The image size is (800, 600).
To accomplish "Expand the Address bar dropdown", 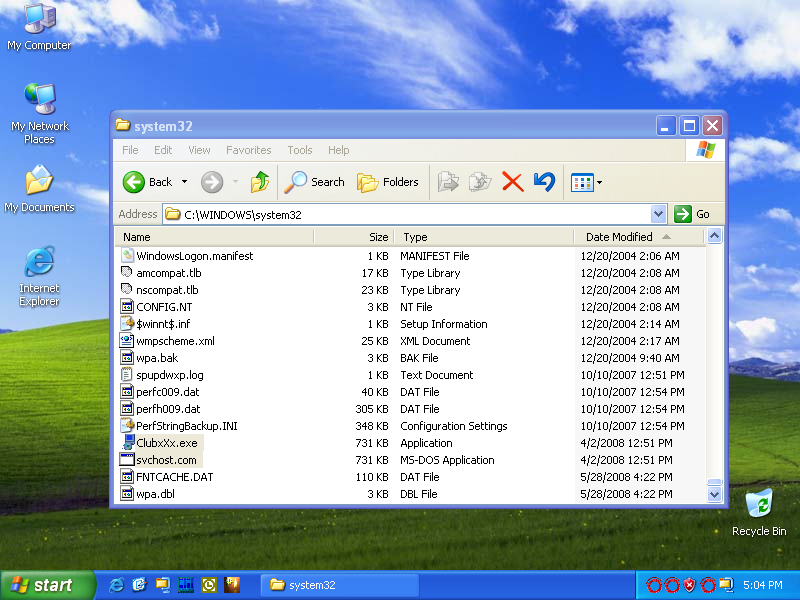I will pyautogui.click(x=659, y=214).
